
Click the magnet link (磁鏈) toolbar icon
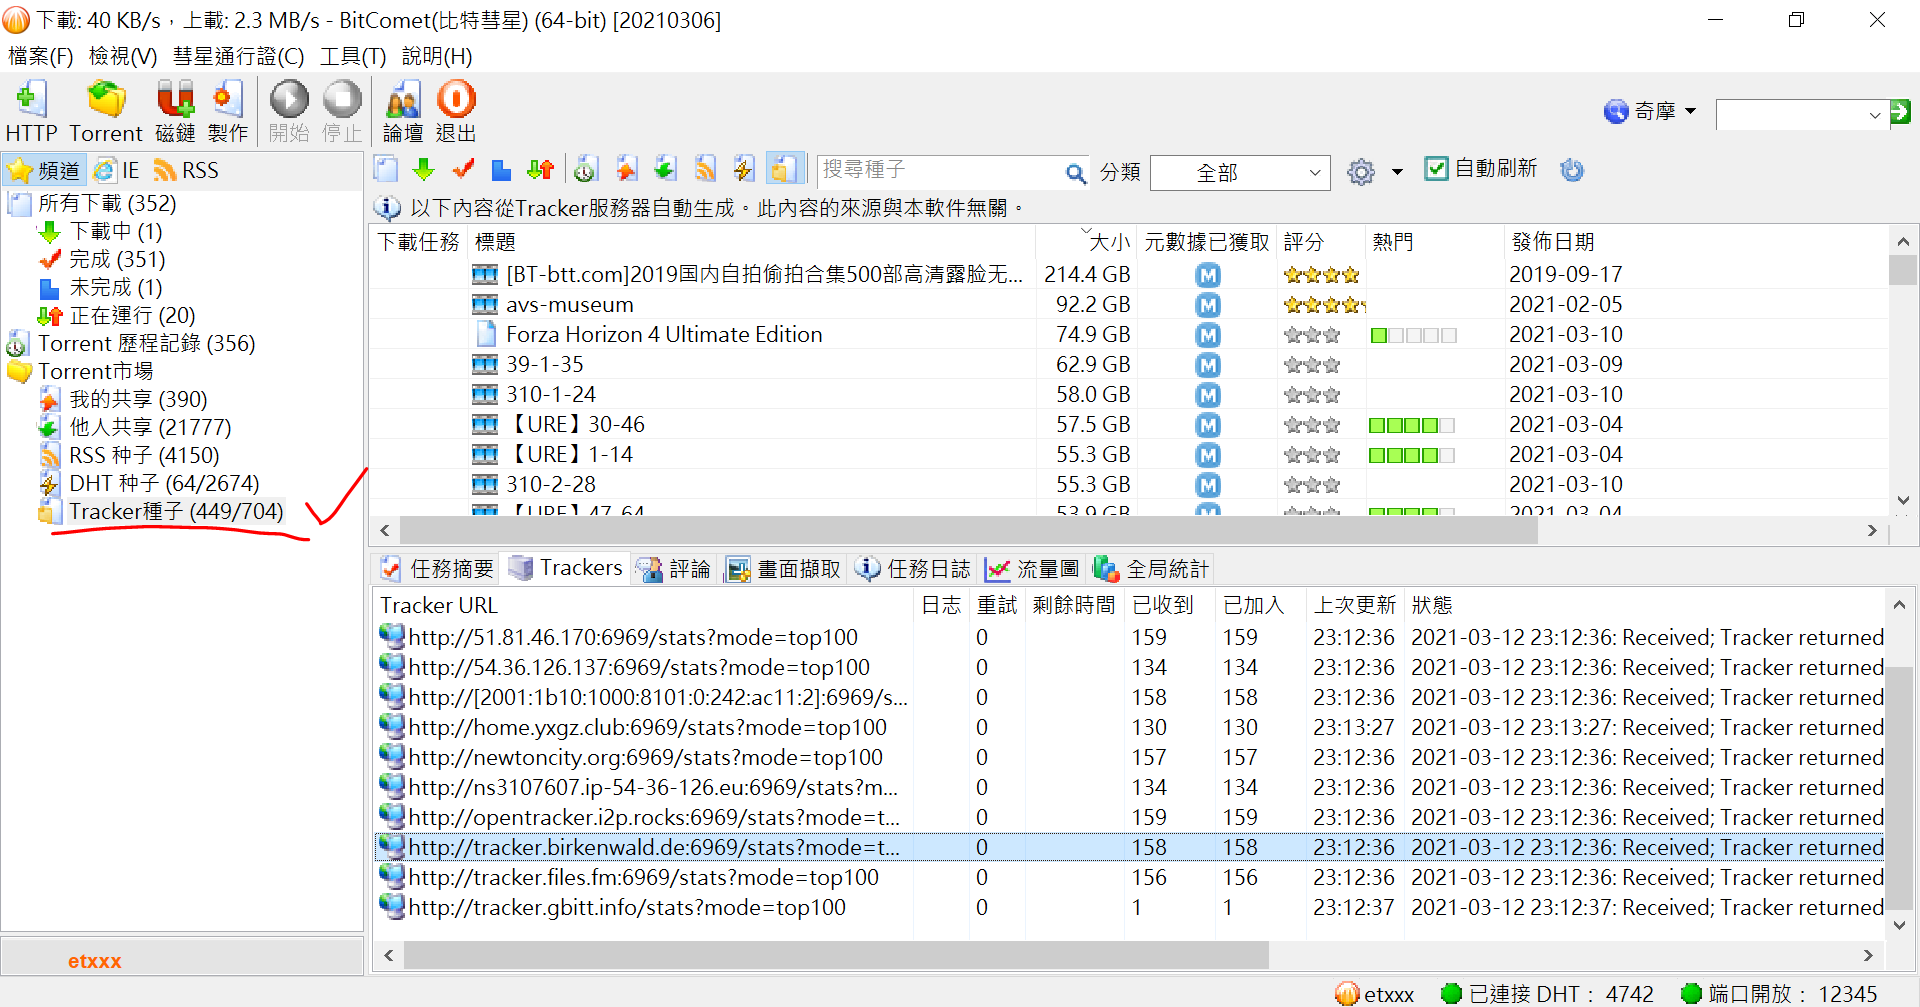pyautogui.click(x=176, y=111)
